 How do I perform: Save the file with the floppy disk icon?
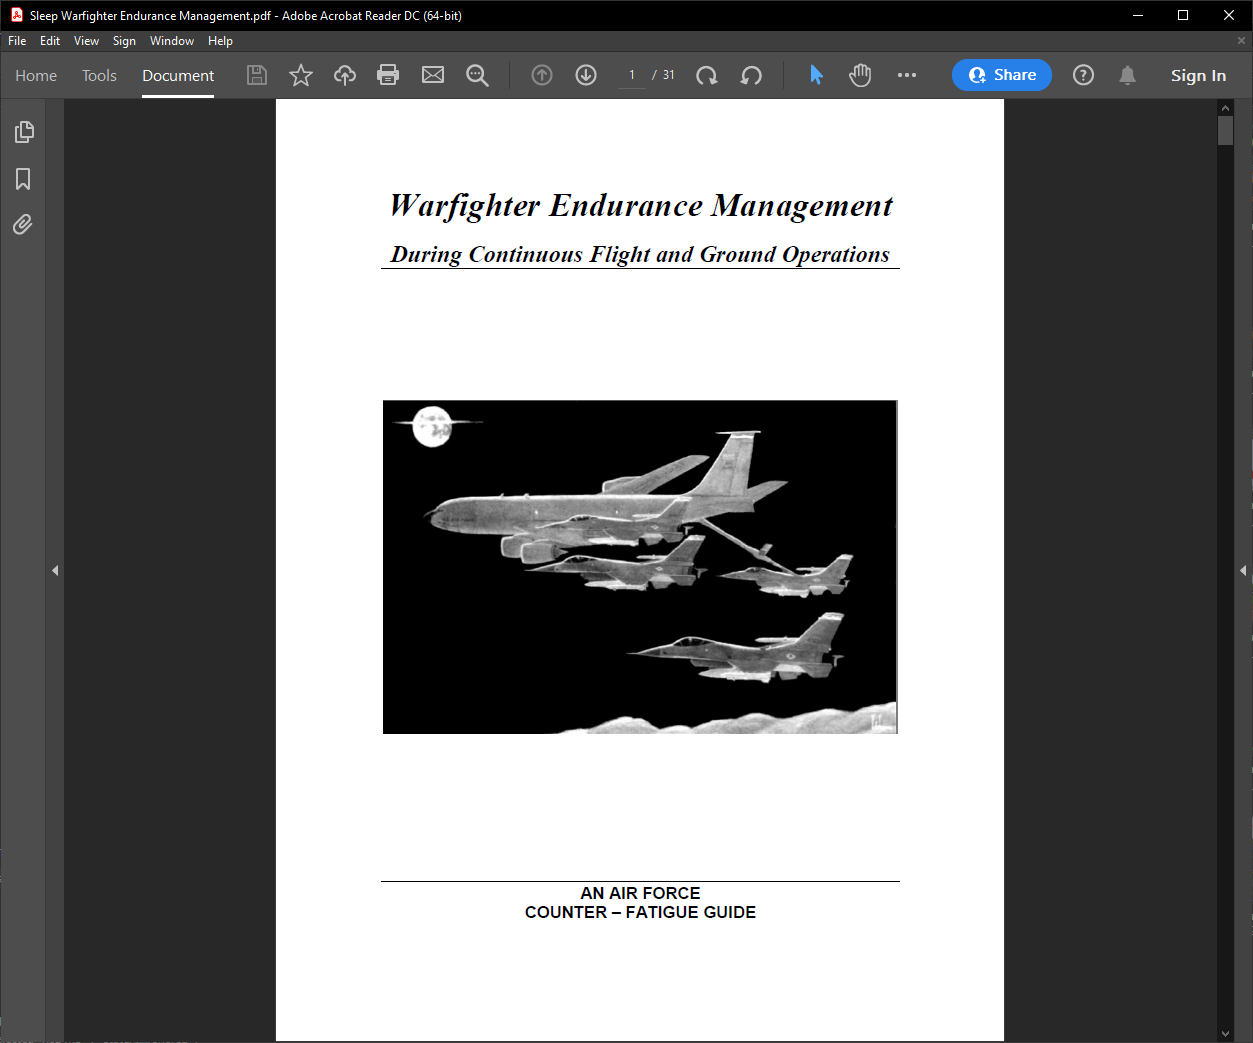pyautogui.click(x=257, y=75)
